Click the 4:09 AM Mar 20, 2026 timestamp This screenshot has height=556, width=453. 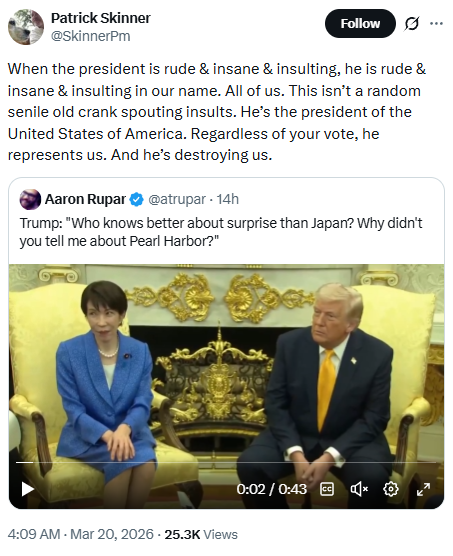(81, 534)
